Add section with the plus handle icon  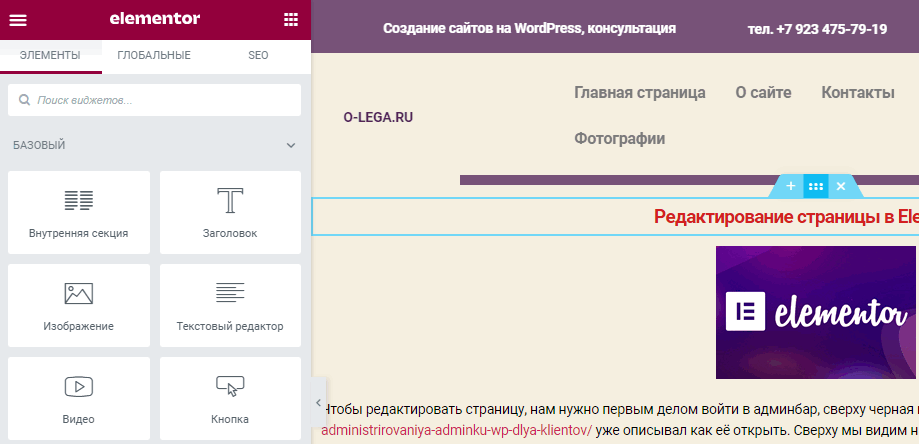pos(791,186)
